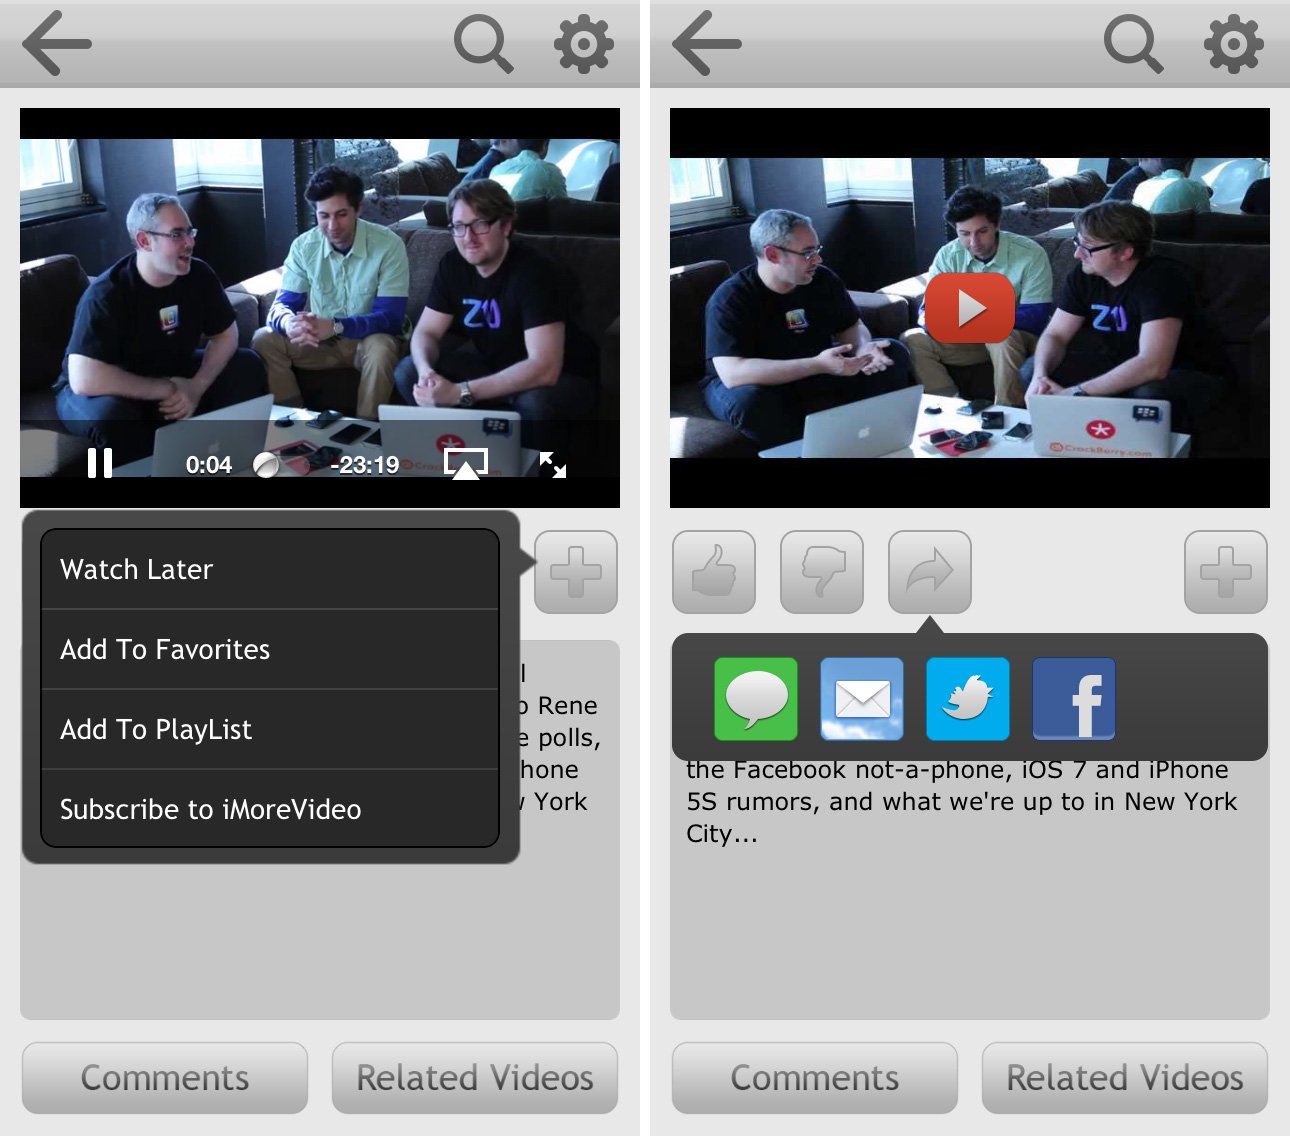The width and height of the screenshot is (1290, 1136).
Task: Open settings gear on left screen
Action: [584, 44]
